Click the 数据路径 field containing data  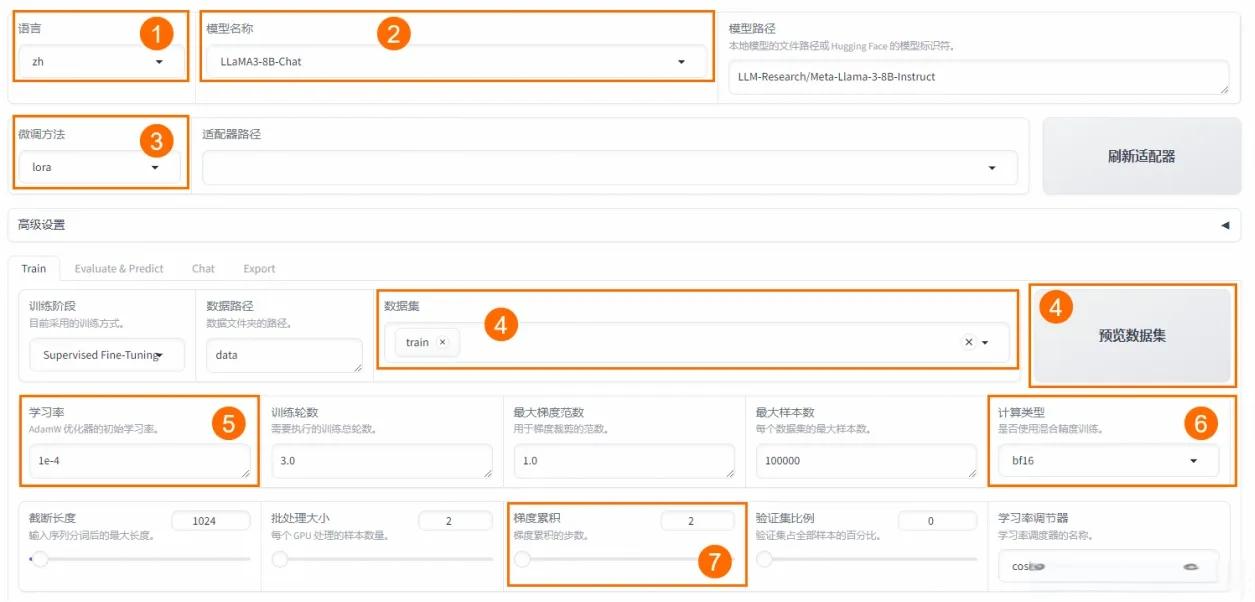pos(284,355)
